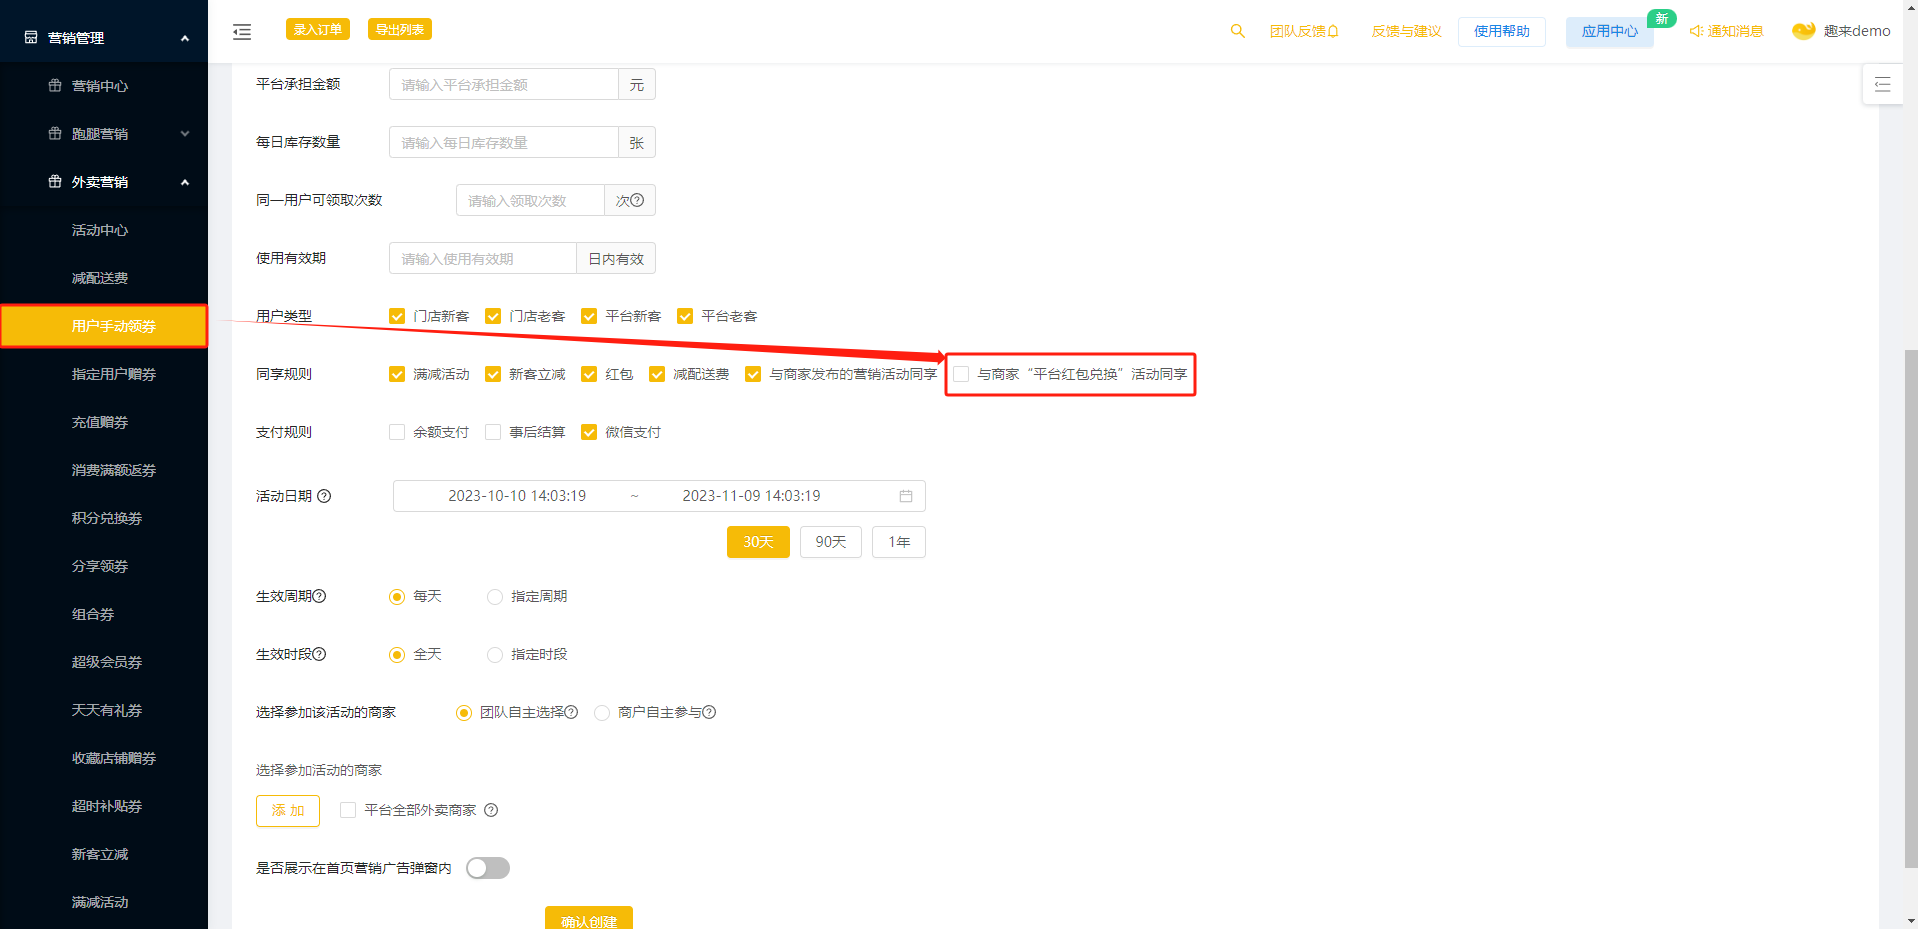Click the 添加 merchants button
This screenshot has height=929, width=1918.
[x=288, y=811]
